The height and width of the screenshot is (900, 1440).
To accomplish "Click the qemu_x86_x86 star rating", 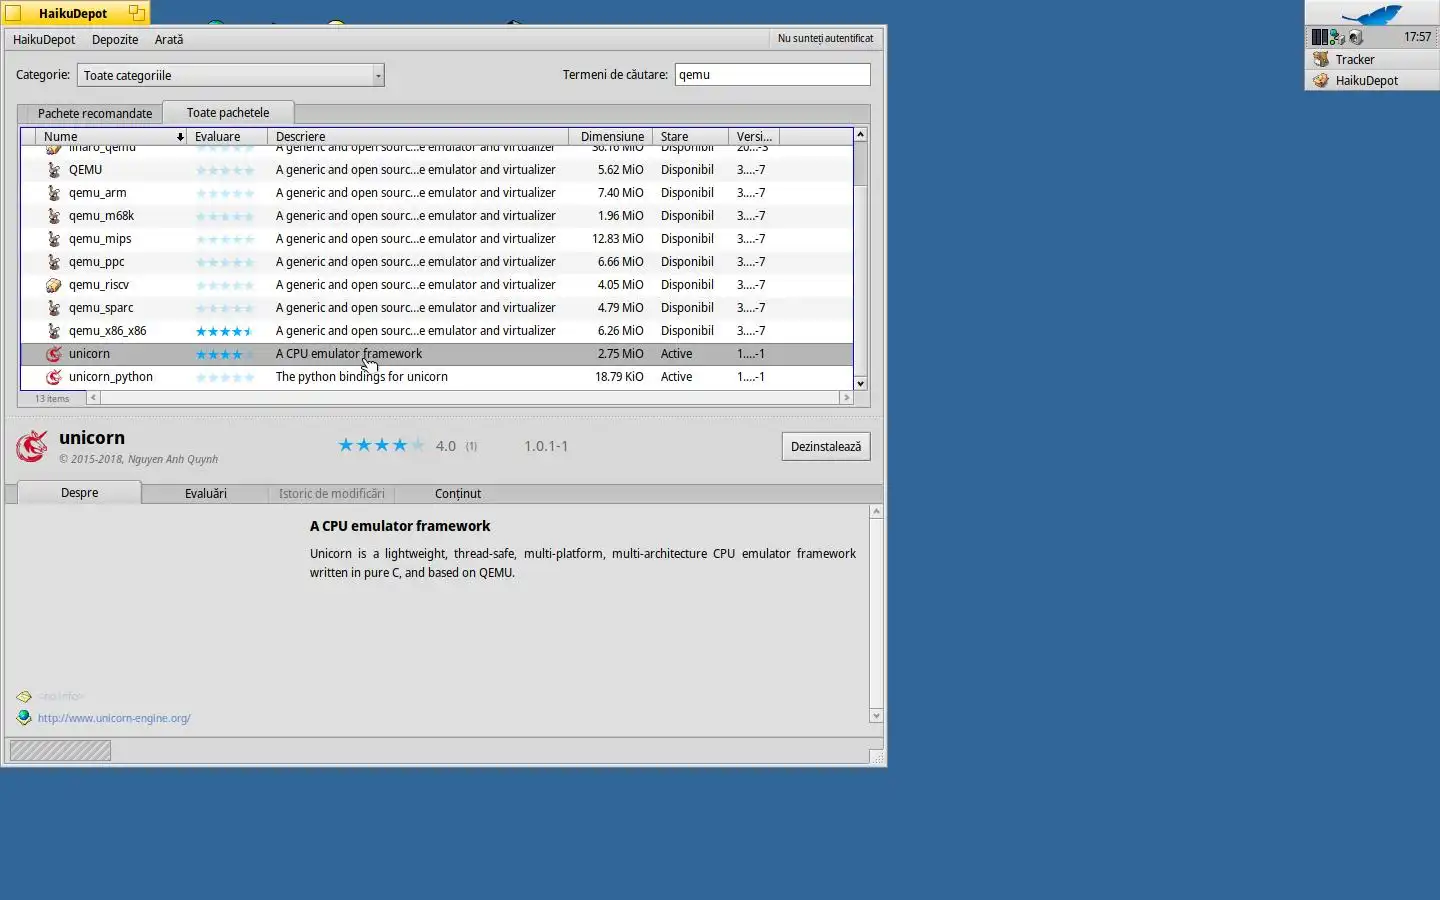I will tap(225, 331).
